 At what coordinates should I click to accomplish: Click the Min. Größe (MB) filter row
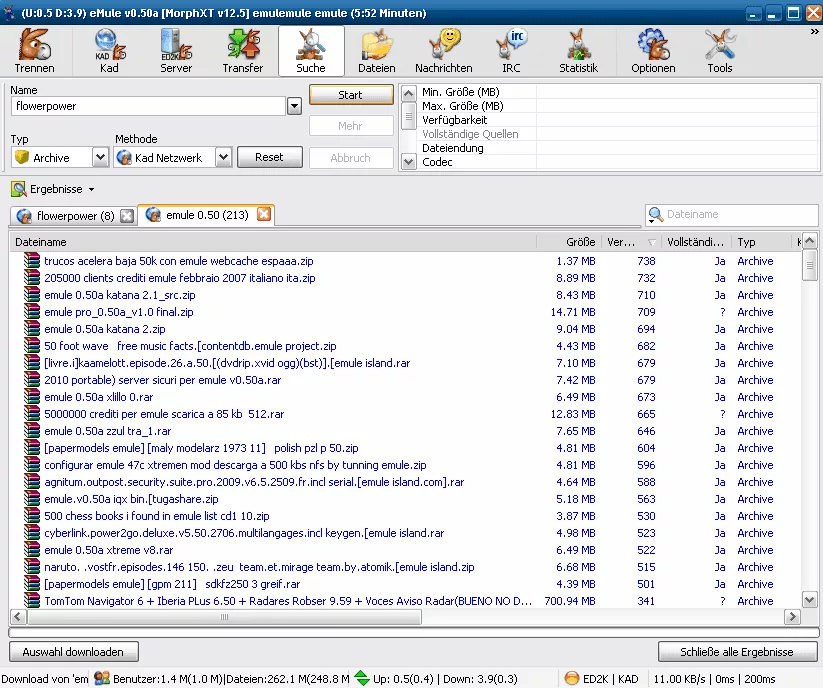pyautogui.click(x=617, y=92)
